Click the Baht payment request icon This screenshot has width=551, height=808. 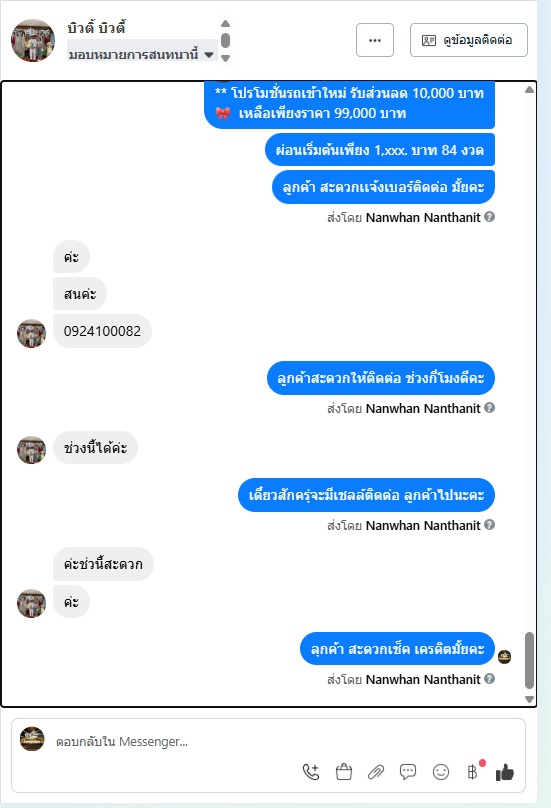(x=473, y=771)
